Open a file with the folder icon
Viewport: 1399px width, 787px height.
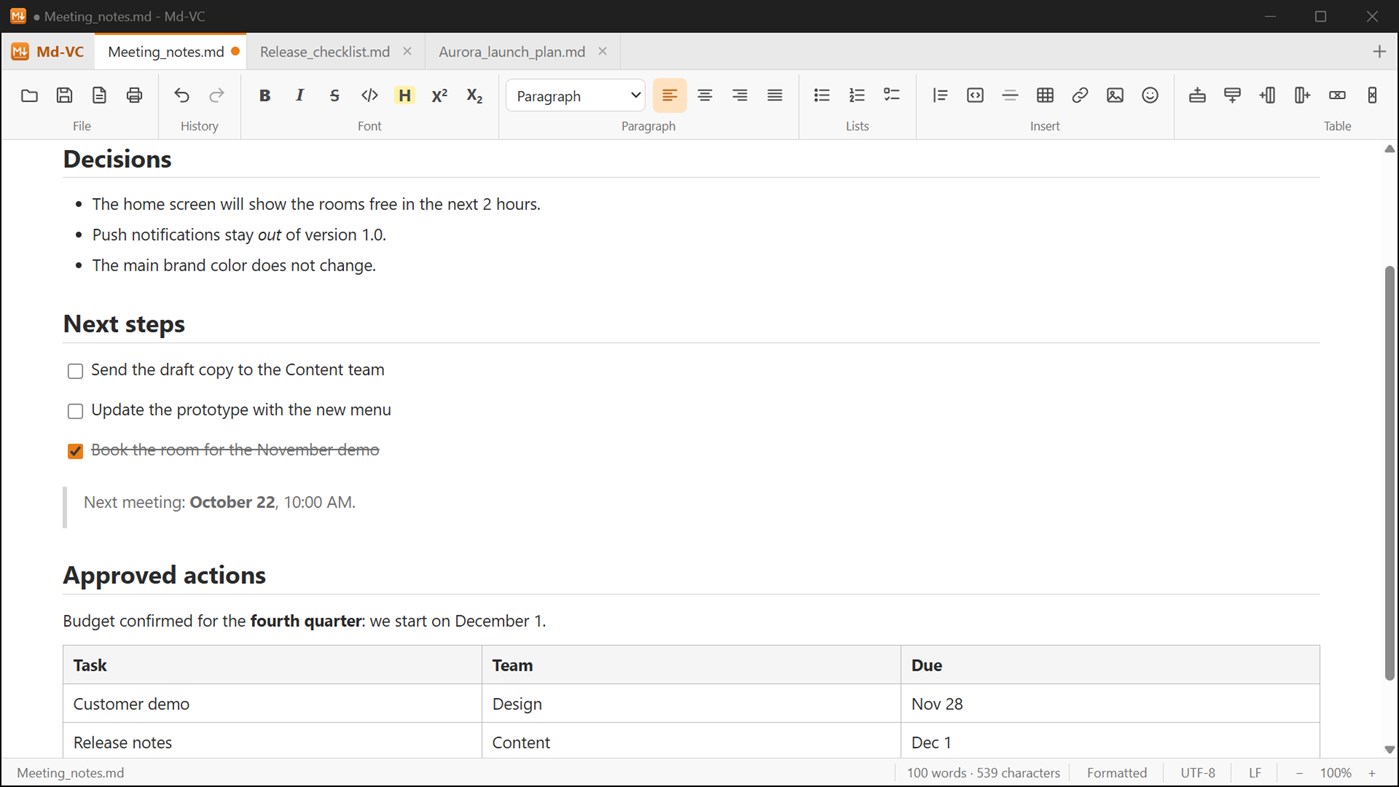click(29, 95)
